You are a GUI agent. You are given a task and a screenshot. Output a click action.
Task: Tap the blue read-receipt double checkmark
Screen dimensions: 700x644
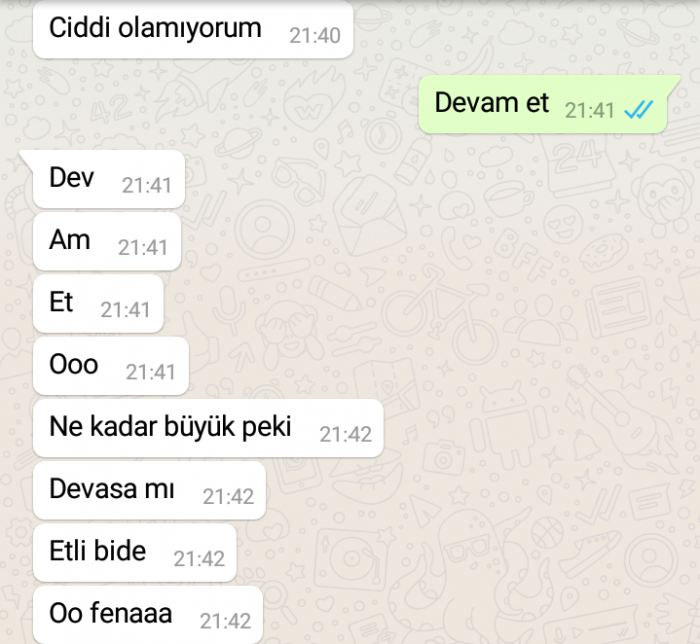click(x=639, y=110)
